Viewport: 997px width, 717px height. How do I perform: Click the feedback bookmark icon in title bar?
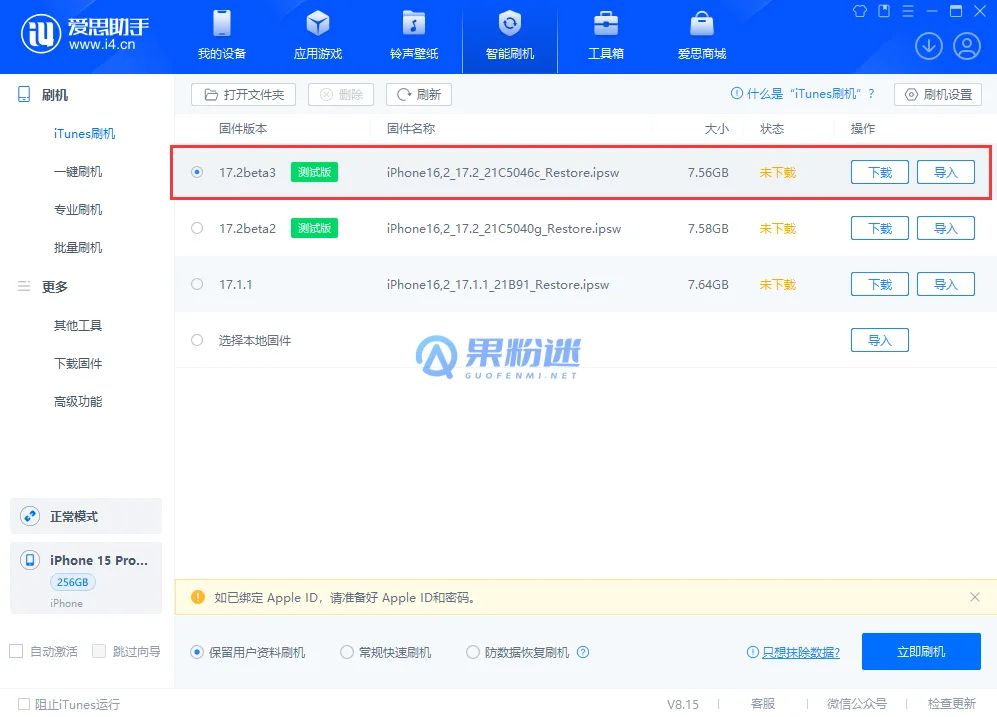tap(884, 11)
